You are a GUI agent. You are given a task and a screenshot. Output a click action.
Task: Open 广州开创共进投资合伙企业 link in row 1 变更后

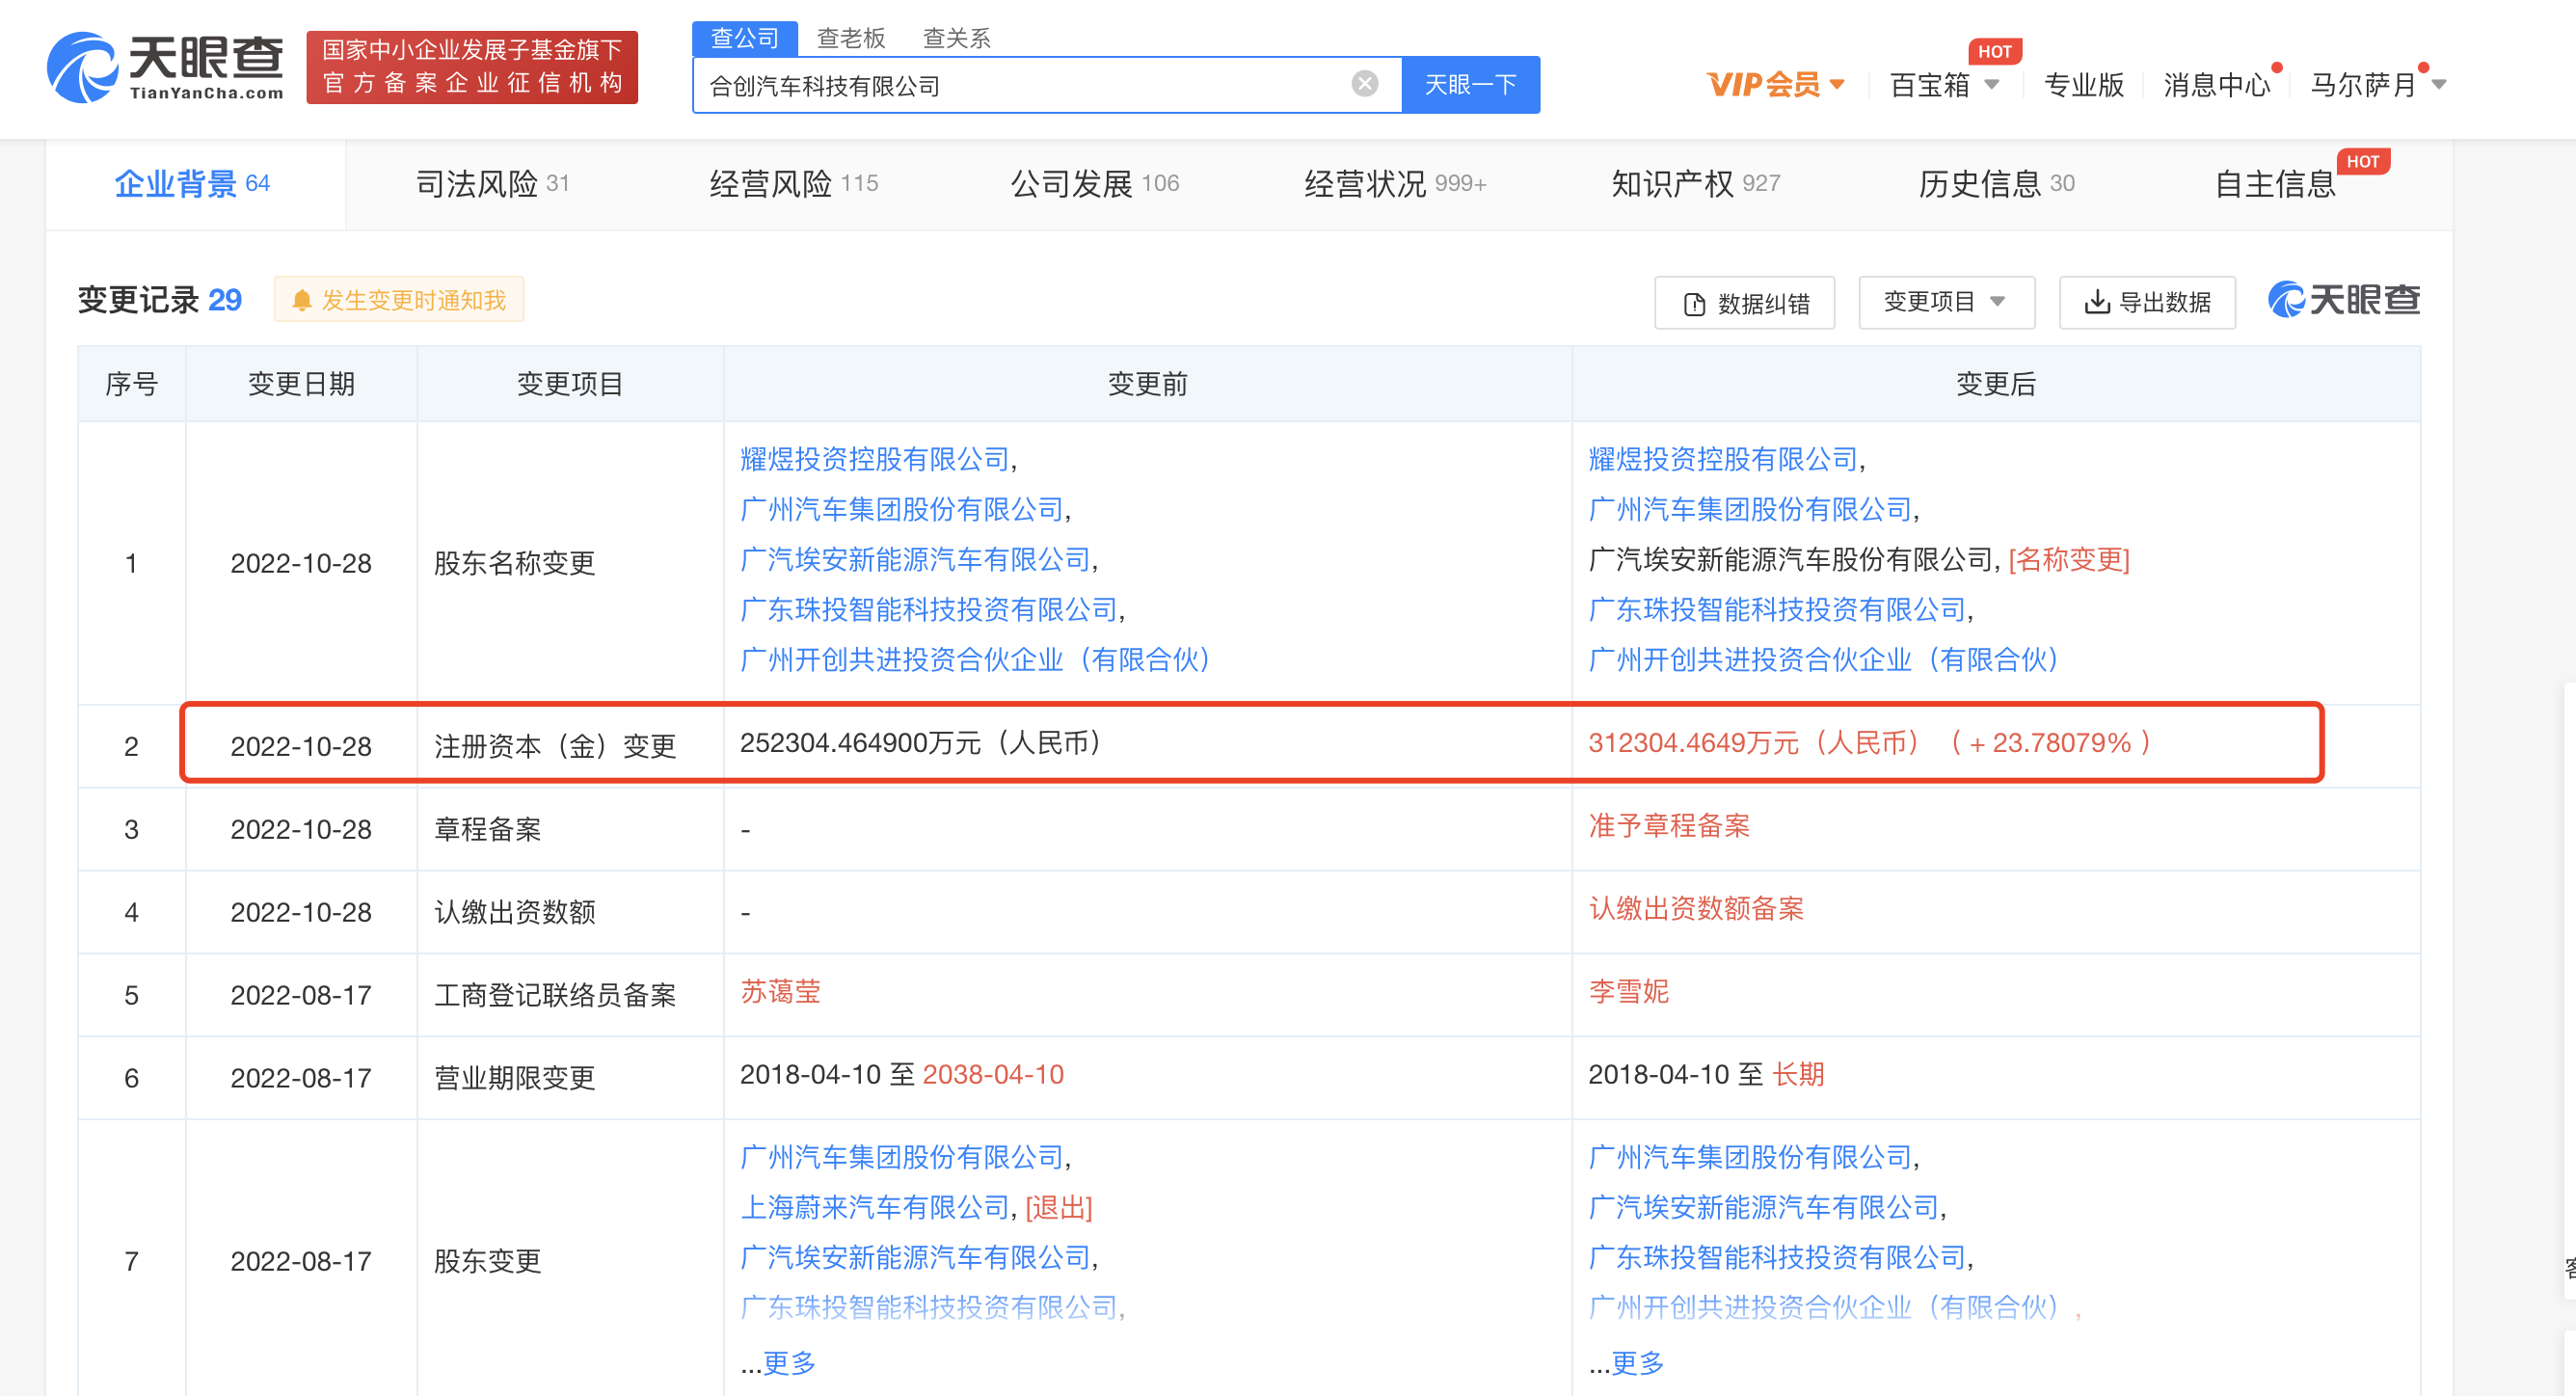coord(1824,659)
